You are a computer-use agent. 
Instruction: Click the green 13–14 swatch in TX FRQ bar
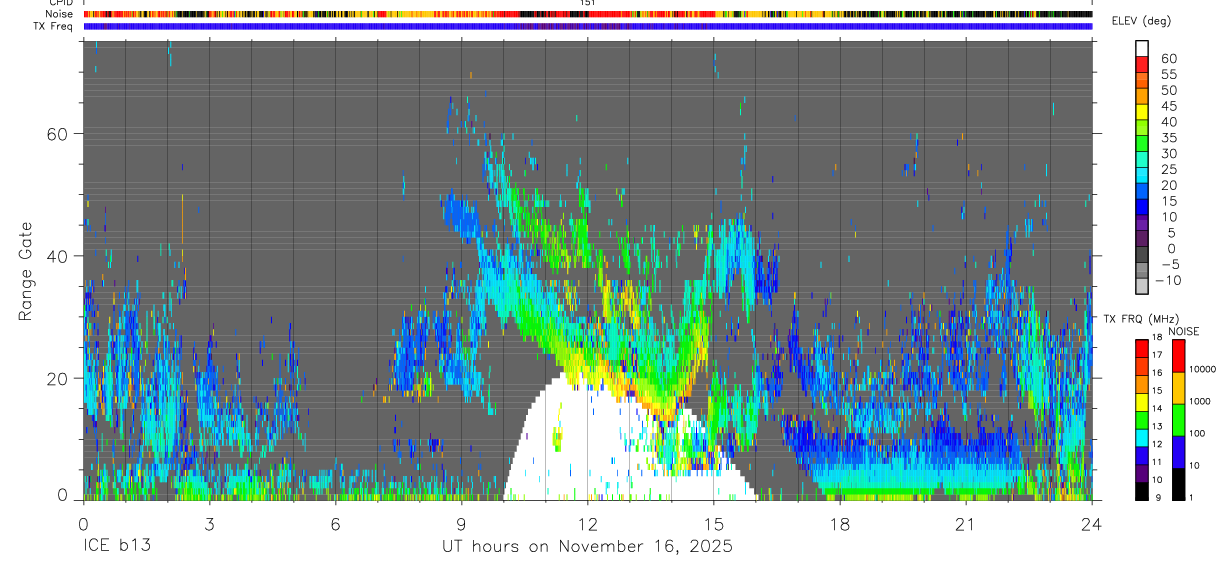(x=1142, y=420)
